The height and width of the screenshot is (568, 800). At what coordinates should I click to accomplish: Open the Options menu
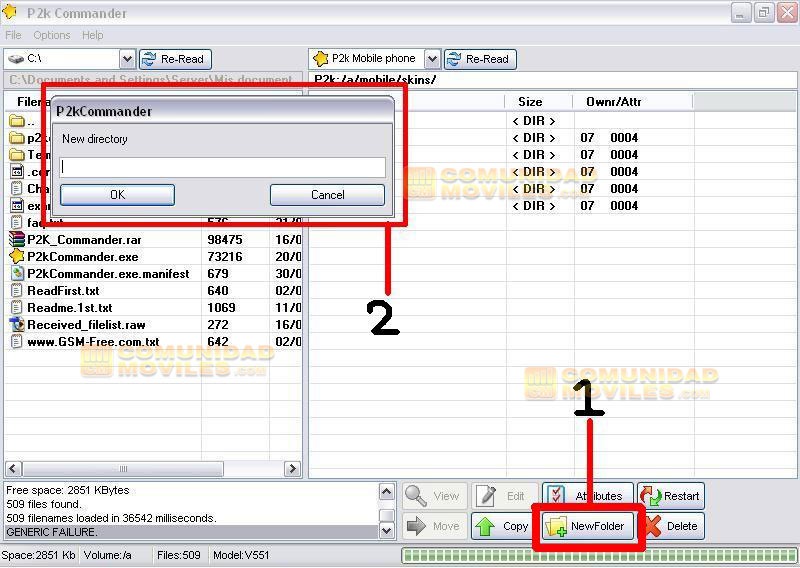(x=52, y=35)
